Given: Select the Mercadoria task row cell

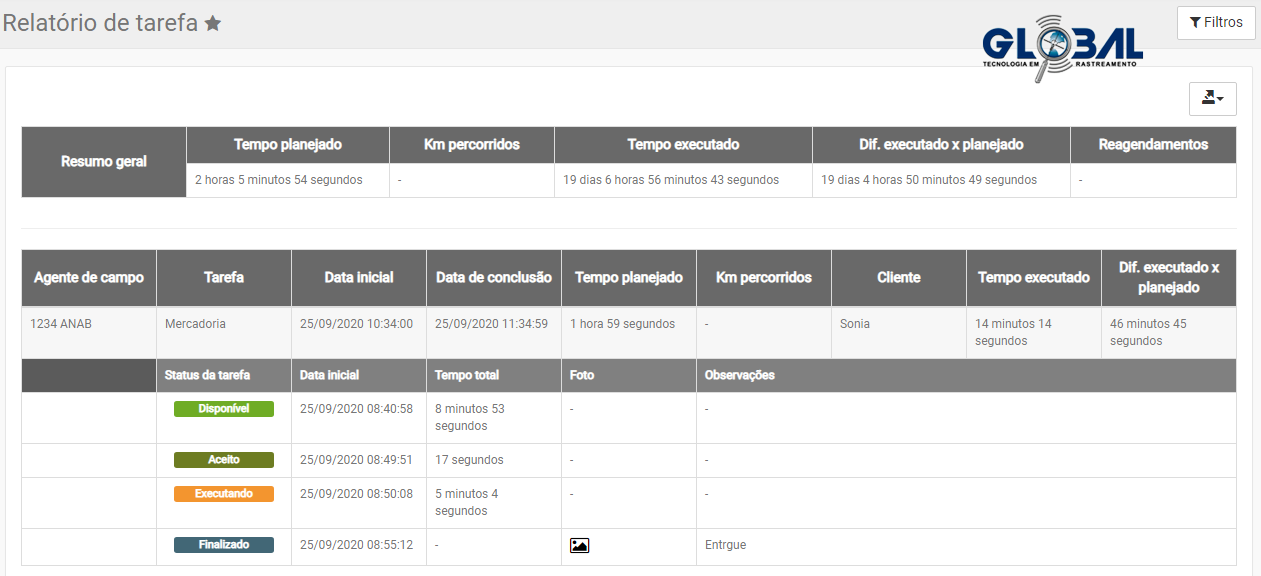Looking at the screenshot, I should 196,324.
